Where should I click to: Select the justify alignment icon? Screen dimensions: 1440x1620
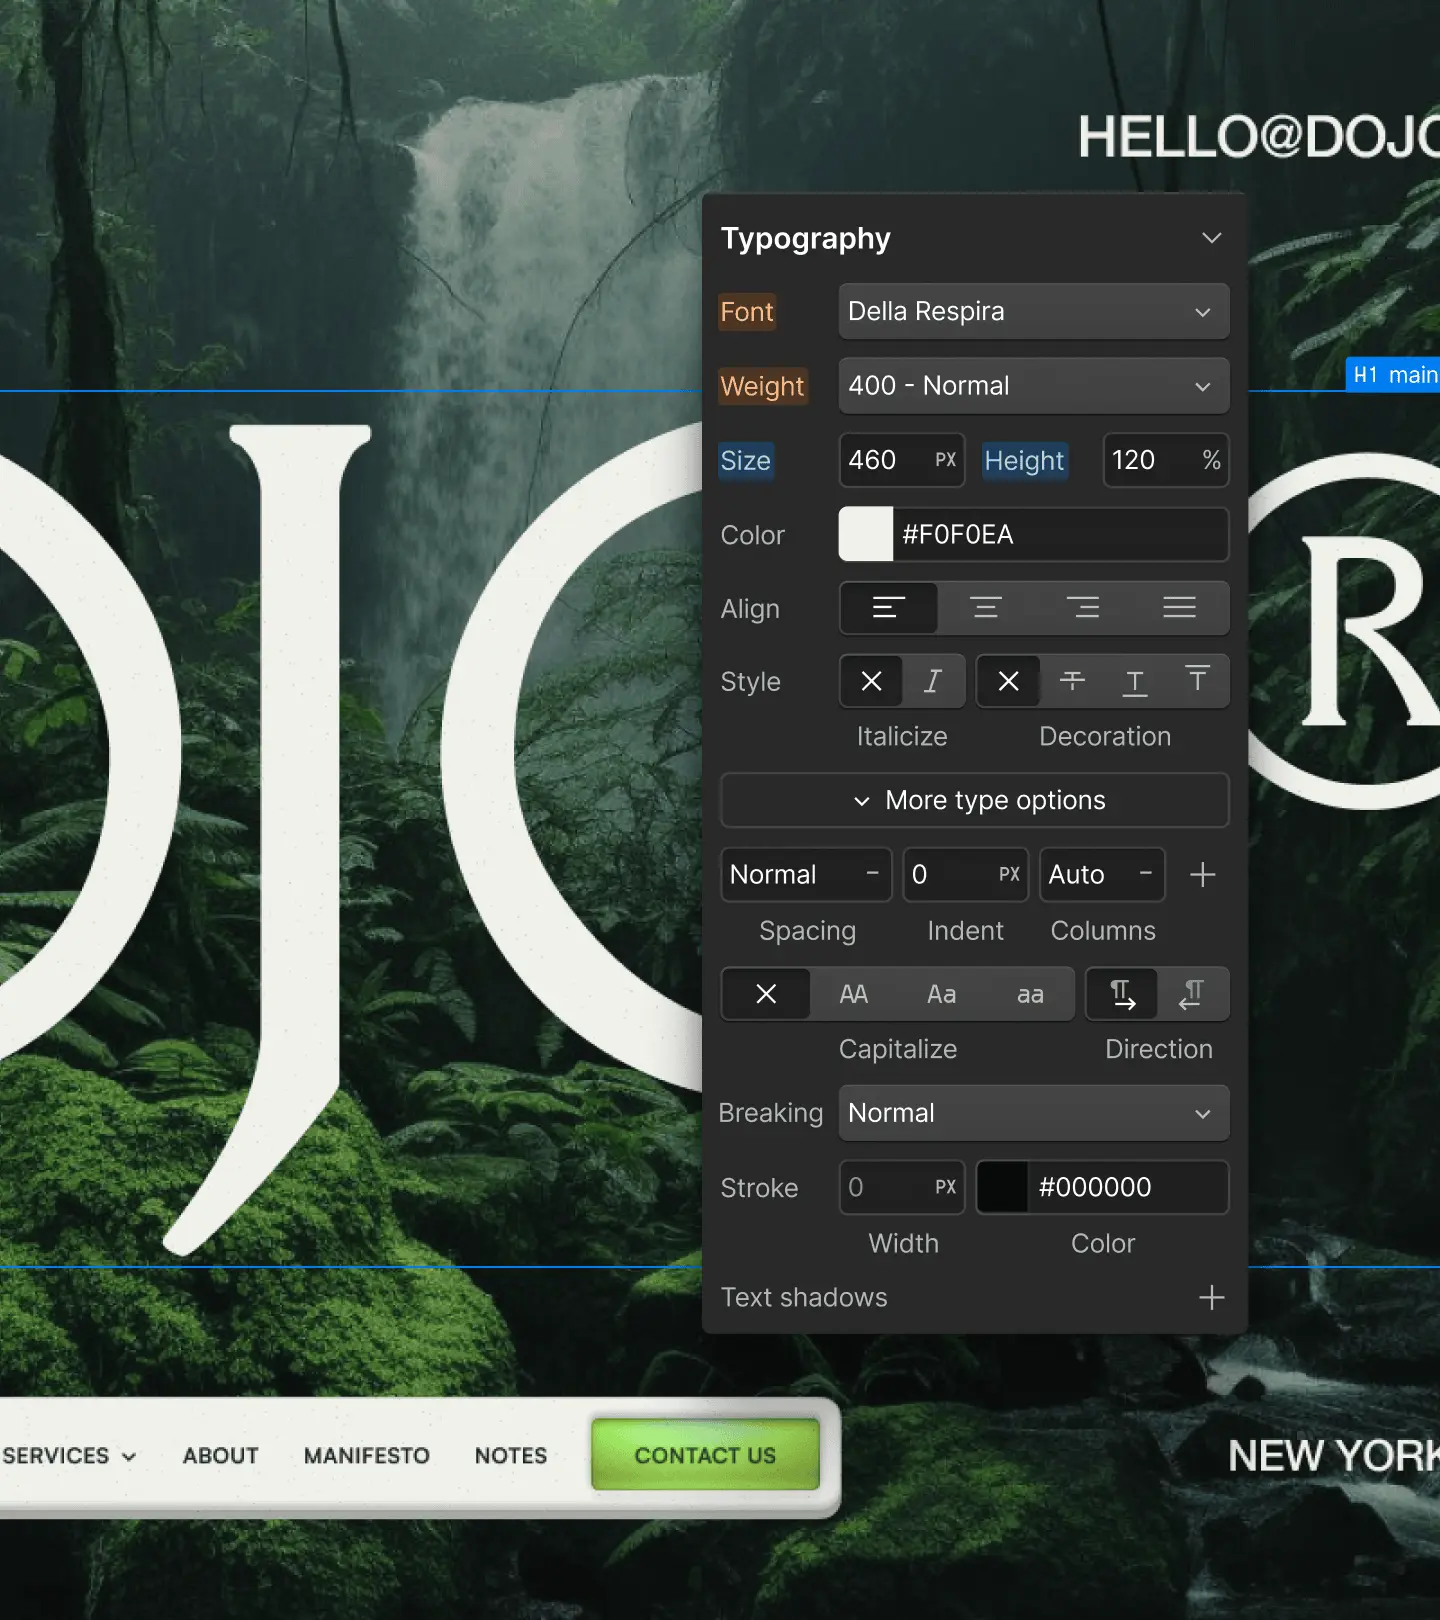(1179, 608)
